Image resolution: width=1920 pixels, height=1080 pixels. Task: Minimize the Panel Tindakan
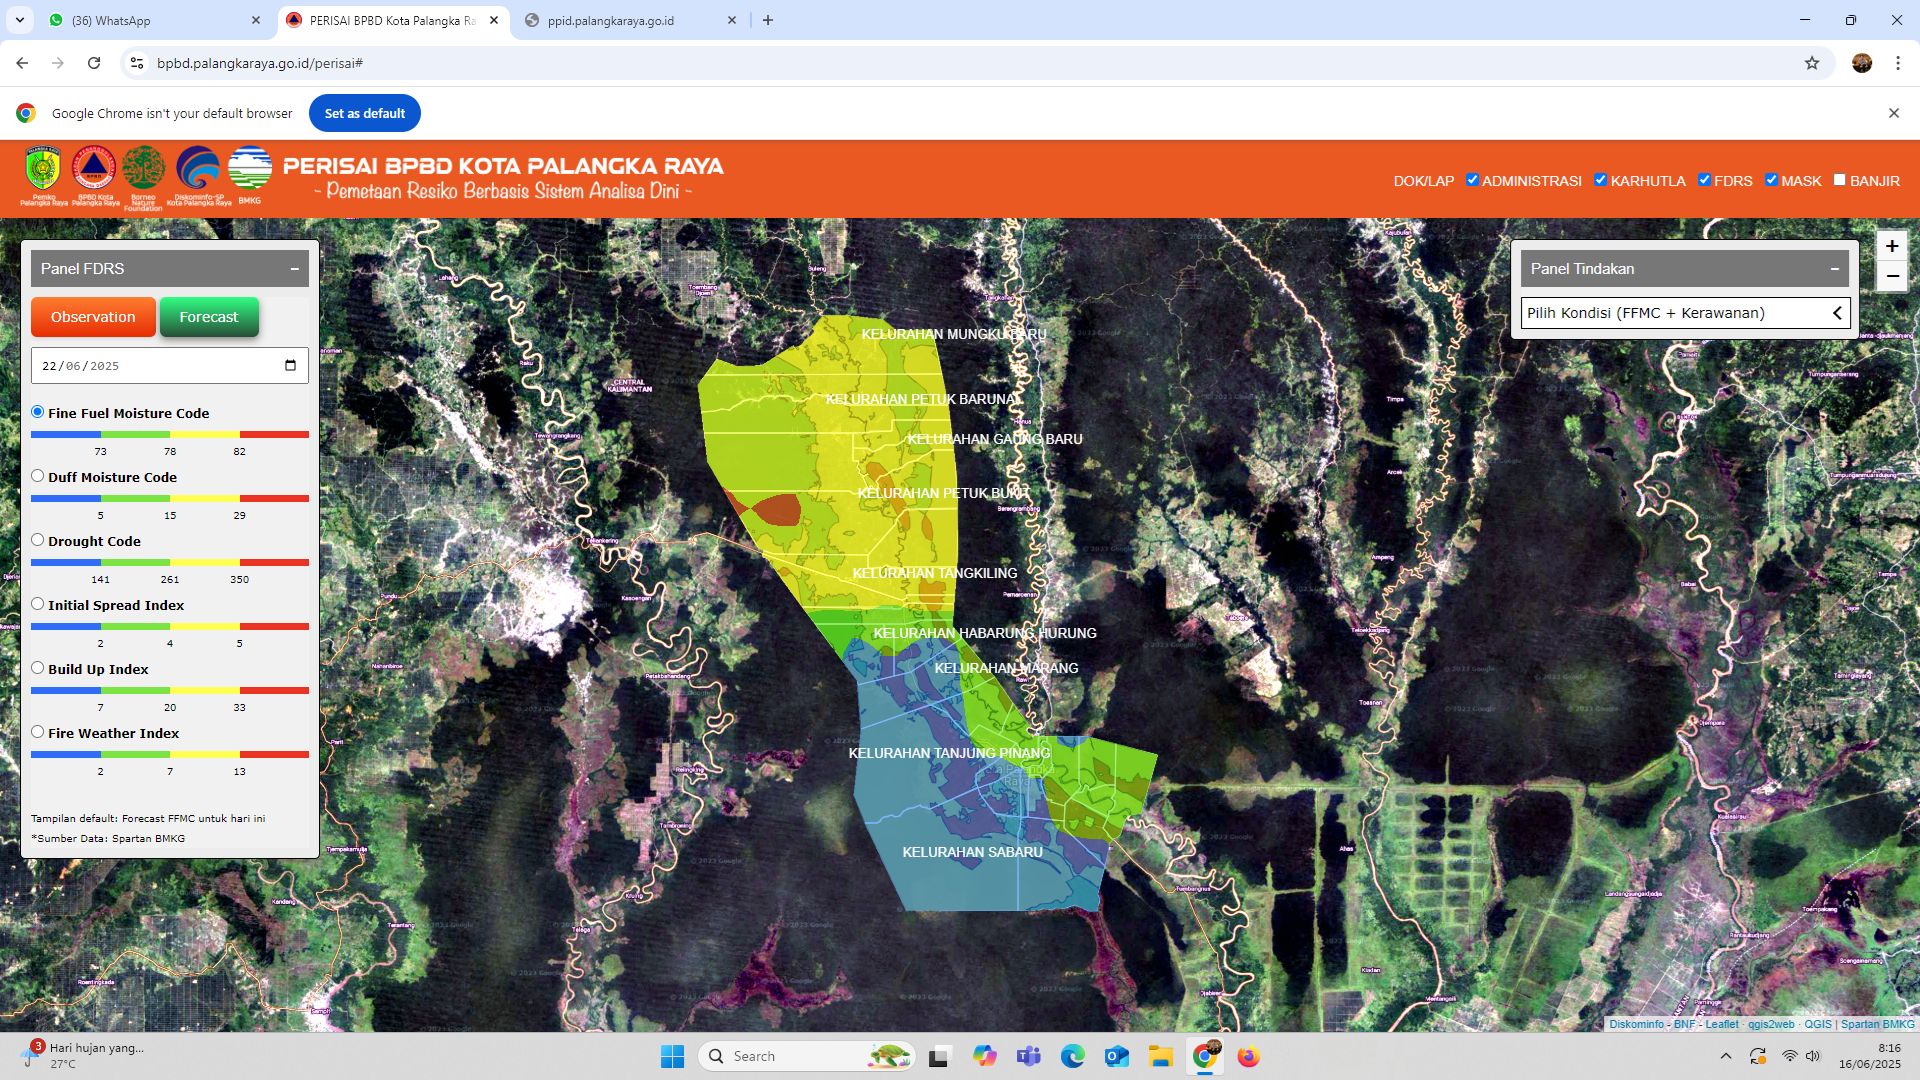point(1834,269)
